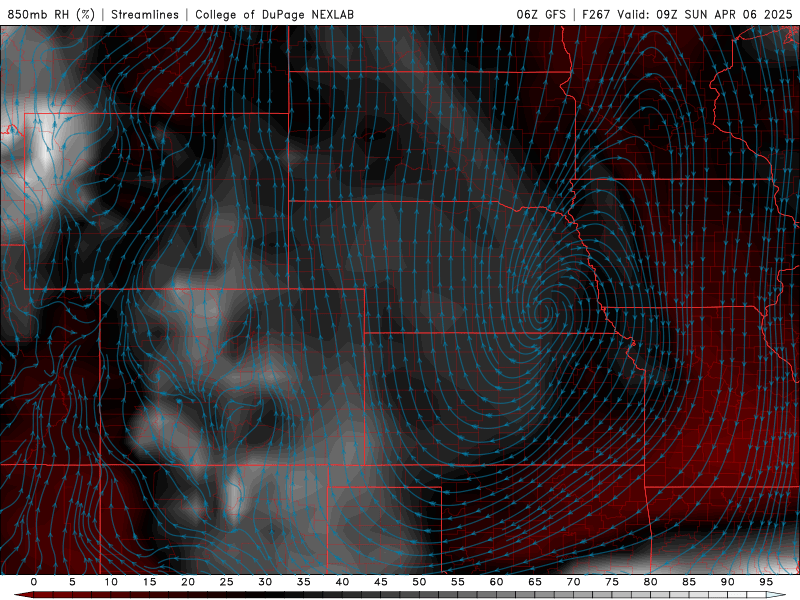Click the "65" value on the color scale

pyautogui.click(x=535, y=582)
